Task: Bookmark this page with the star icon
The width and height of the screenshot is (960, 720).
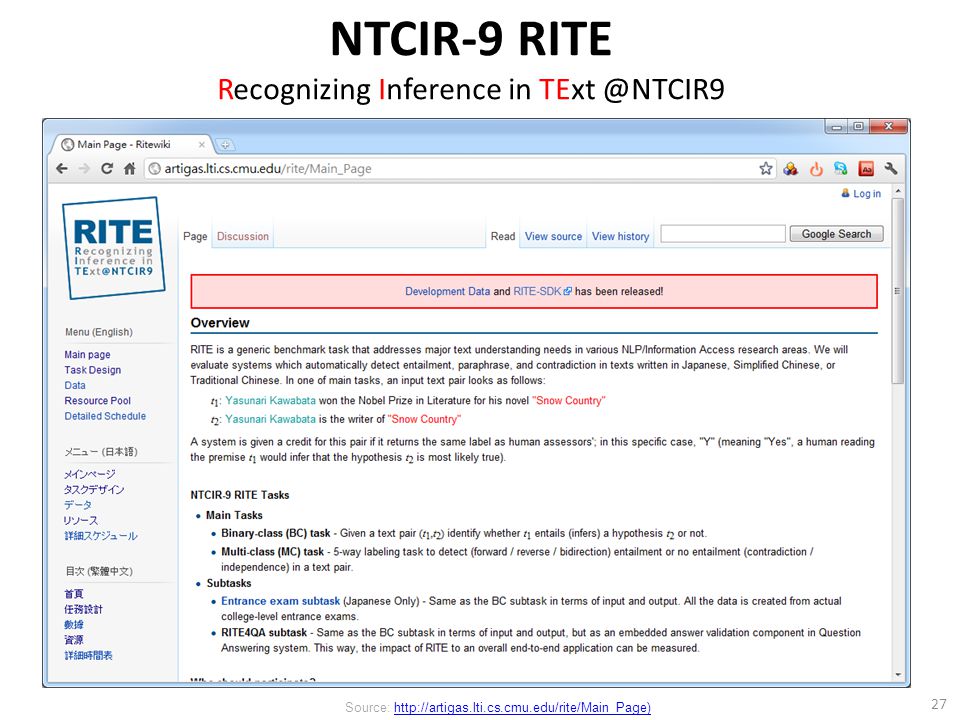Action: [765, 168]
